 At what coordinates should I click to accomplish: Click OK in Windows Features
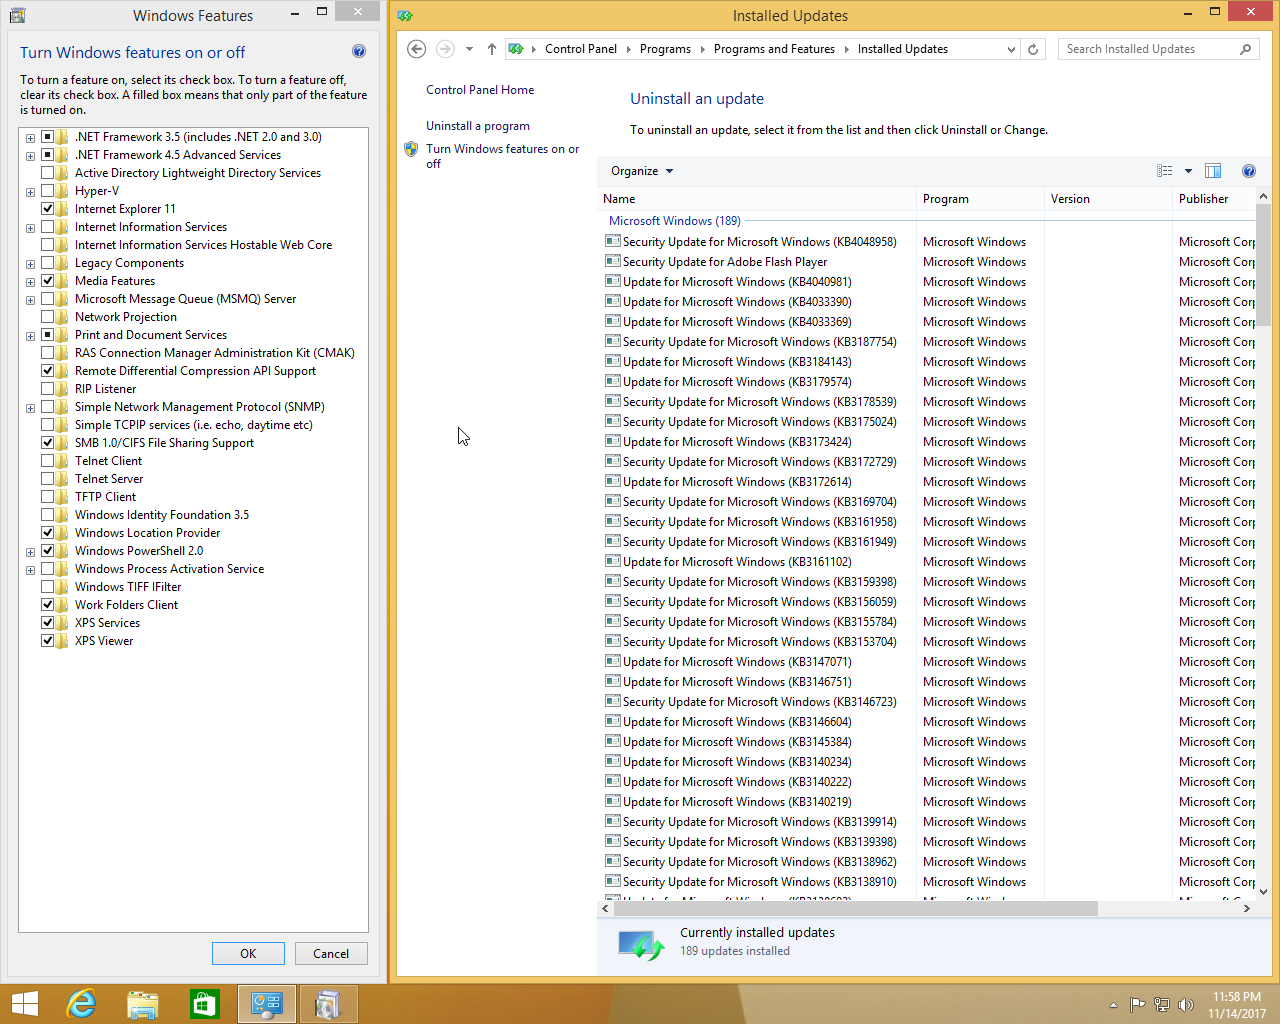248,953
